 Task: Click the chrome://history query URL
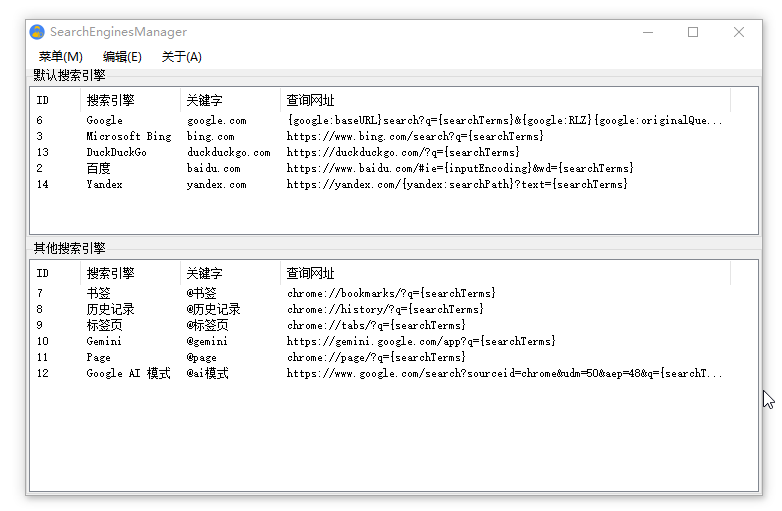tap(385, 309)
